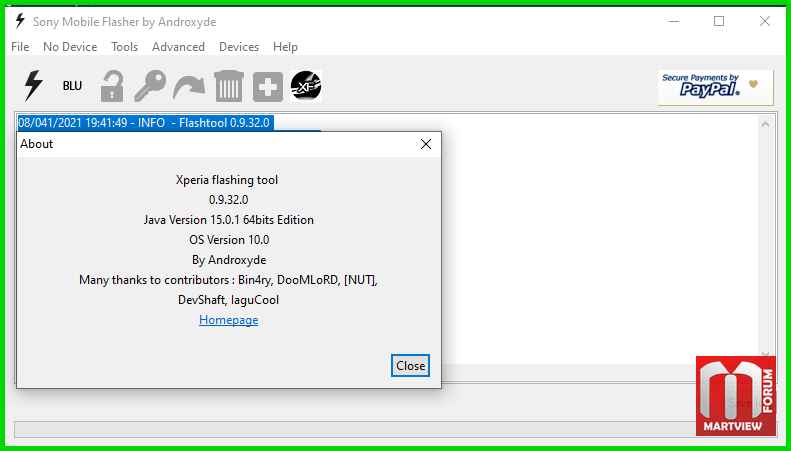Follow the Homepage link
Image resolution: width=791 pixels, height=451 pixels.
point(229,320)
